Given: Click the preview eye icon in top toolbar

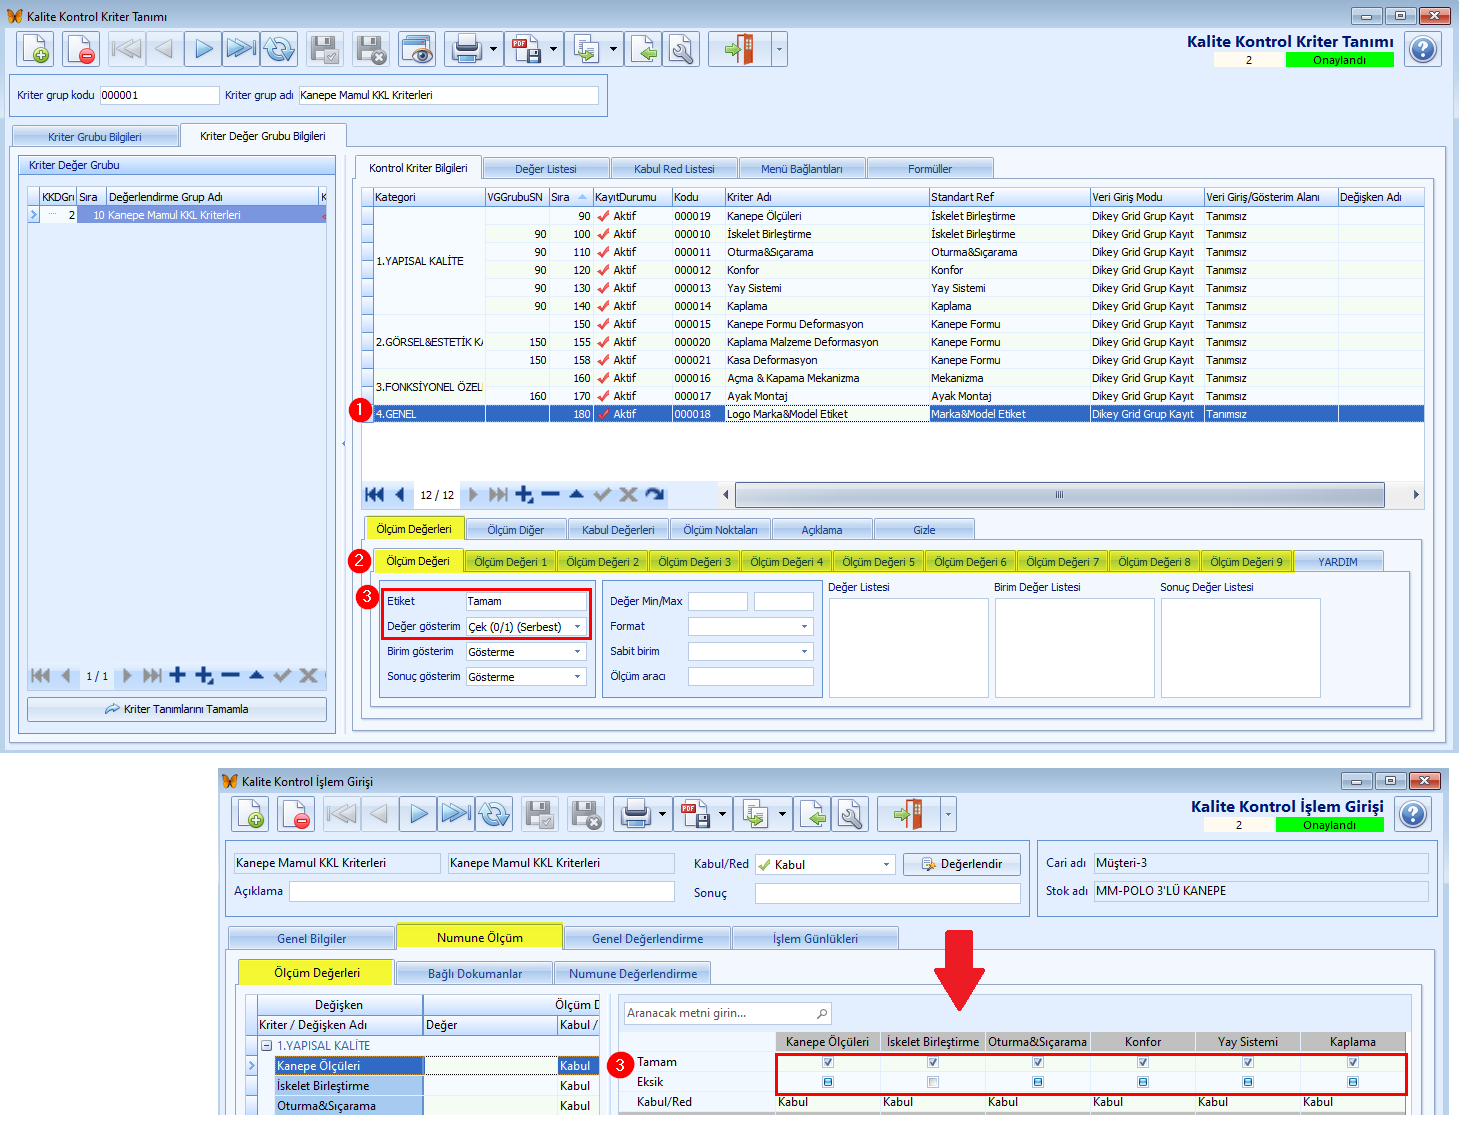Looking at the screenshot, I should pyautogui.click(x=417, y=49).
